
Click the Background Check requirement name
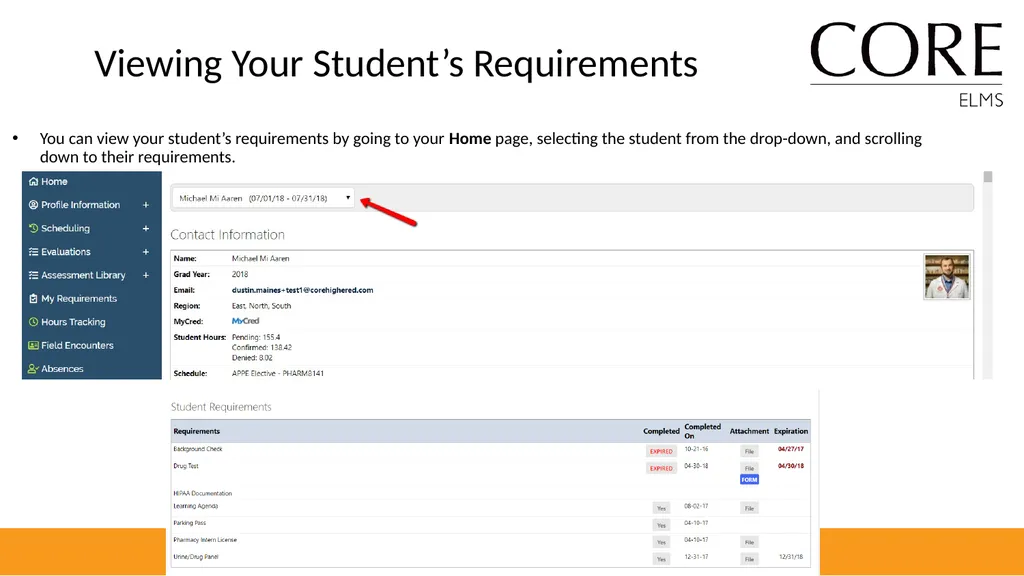(x=198, y=449)
